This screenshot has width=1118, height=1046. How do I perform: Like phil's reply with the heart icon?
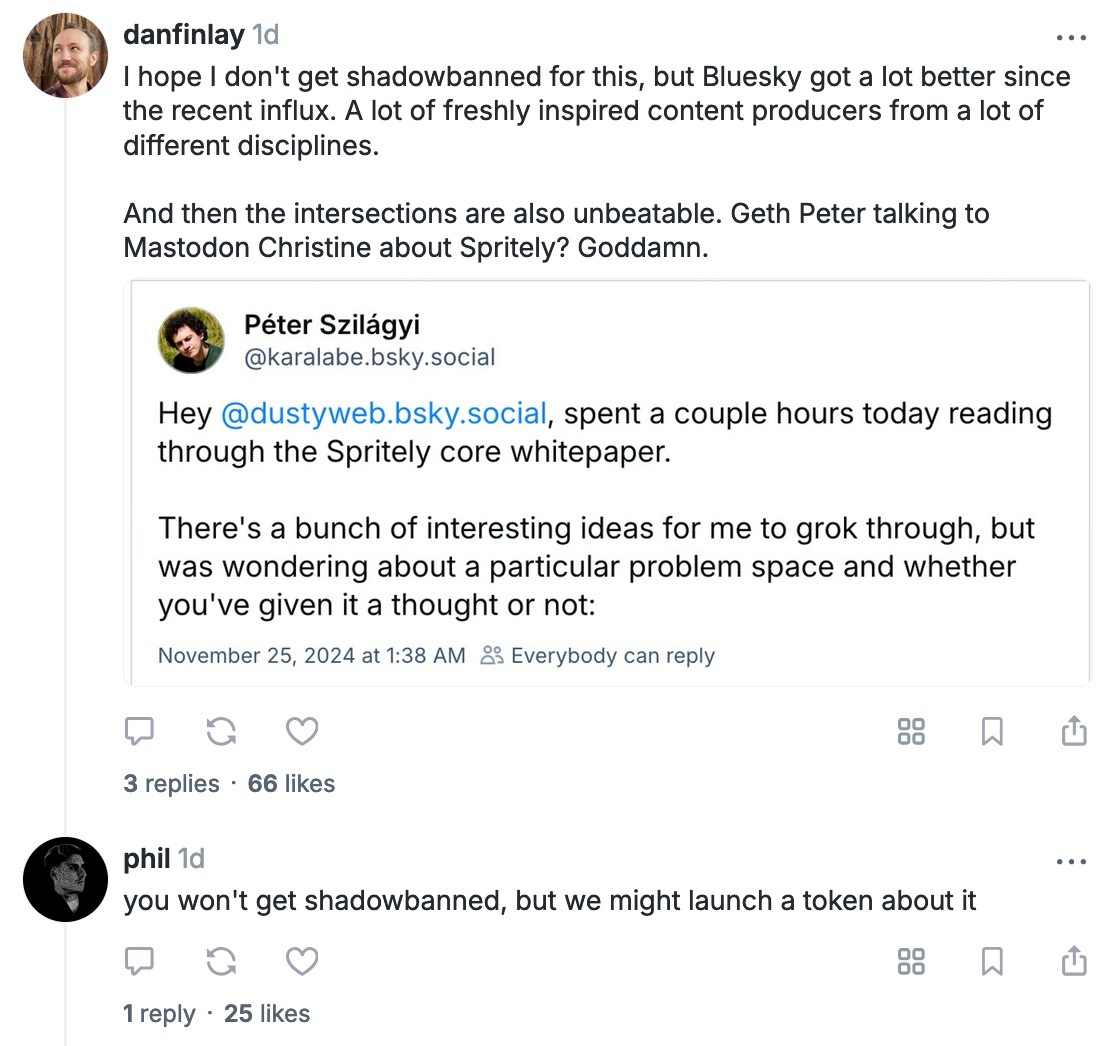click(x=302, y=962)
